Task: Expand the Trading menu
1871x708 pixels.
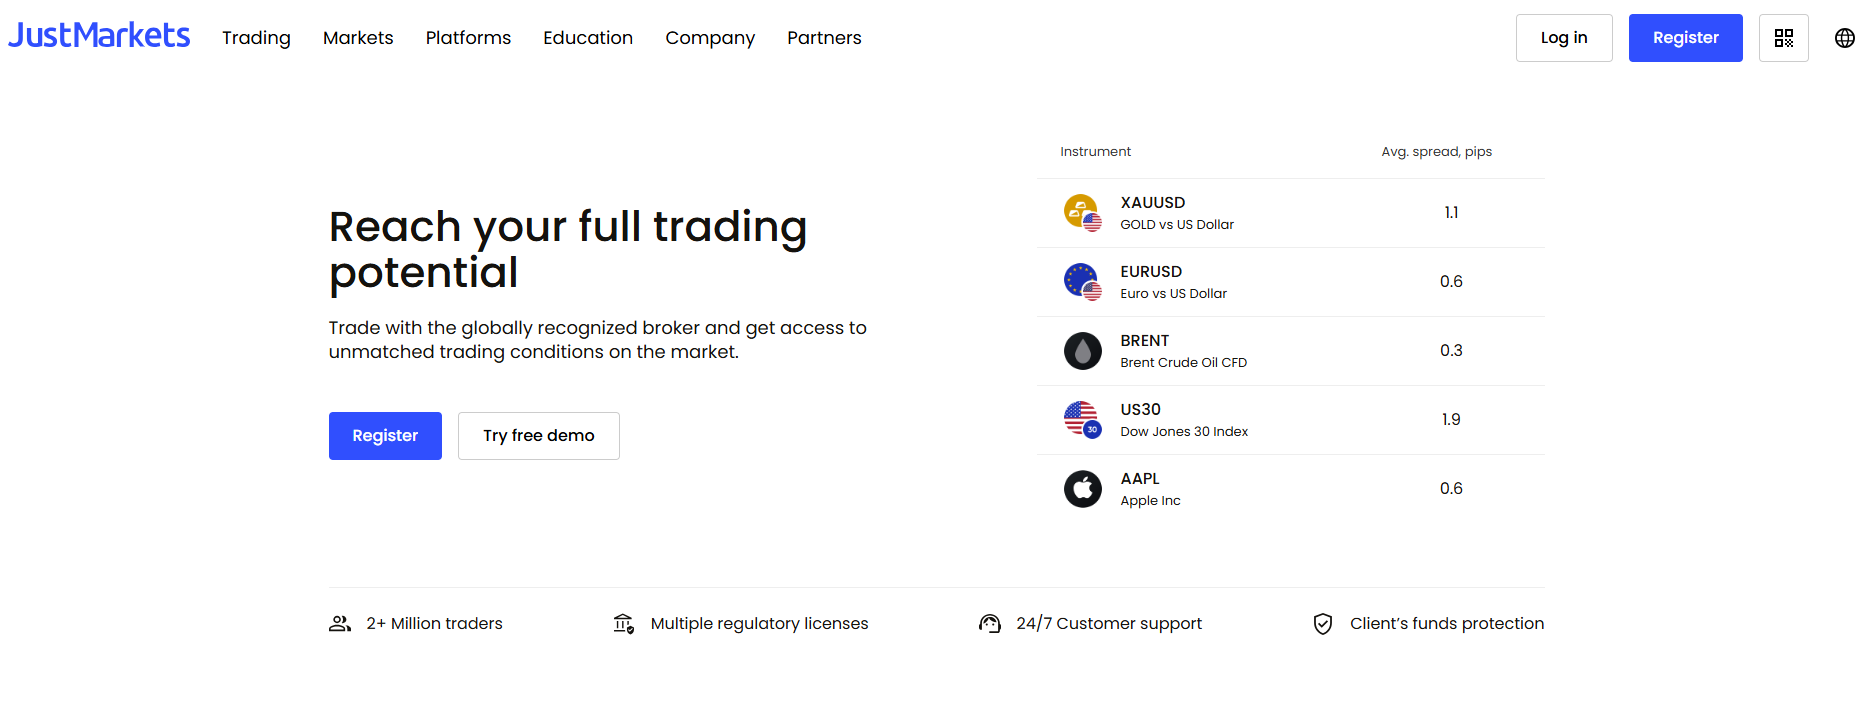Action: pos(256,37)
